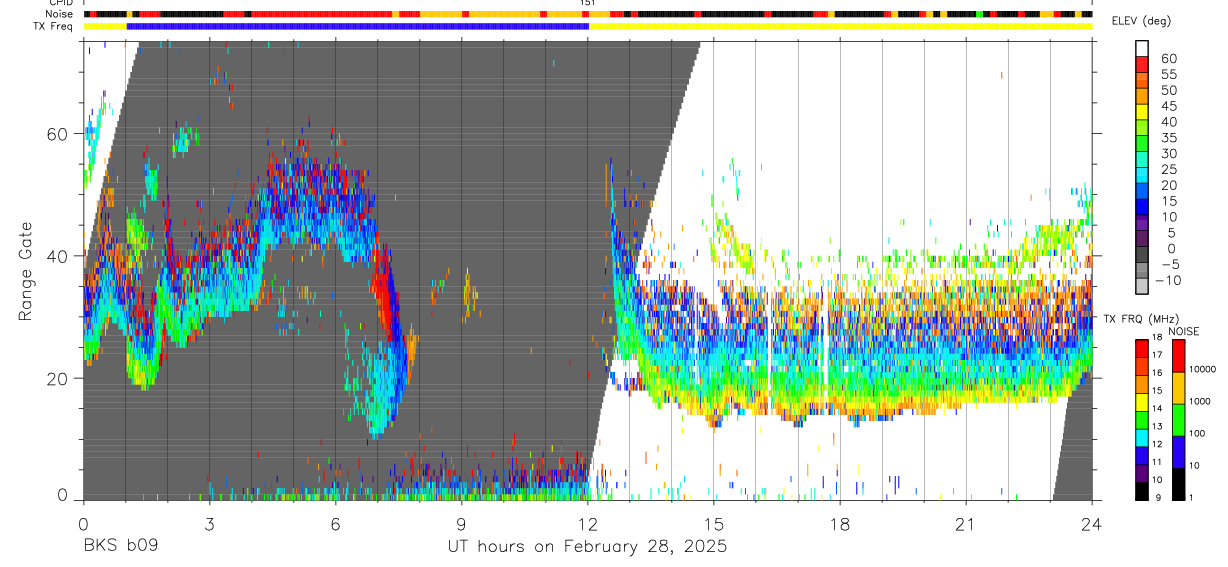Screen dimensions: 1228x567
Task: Pick the blue segment of the NOISE color bar
Action: (1177, 452)
